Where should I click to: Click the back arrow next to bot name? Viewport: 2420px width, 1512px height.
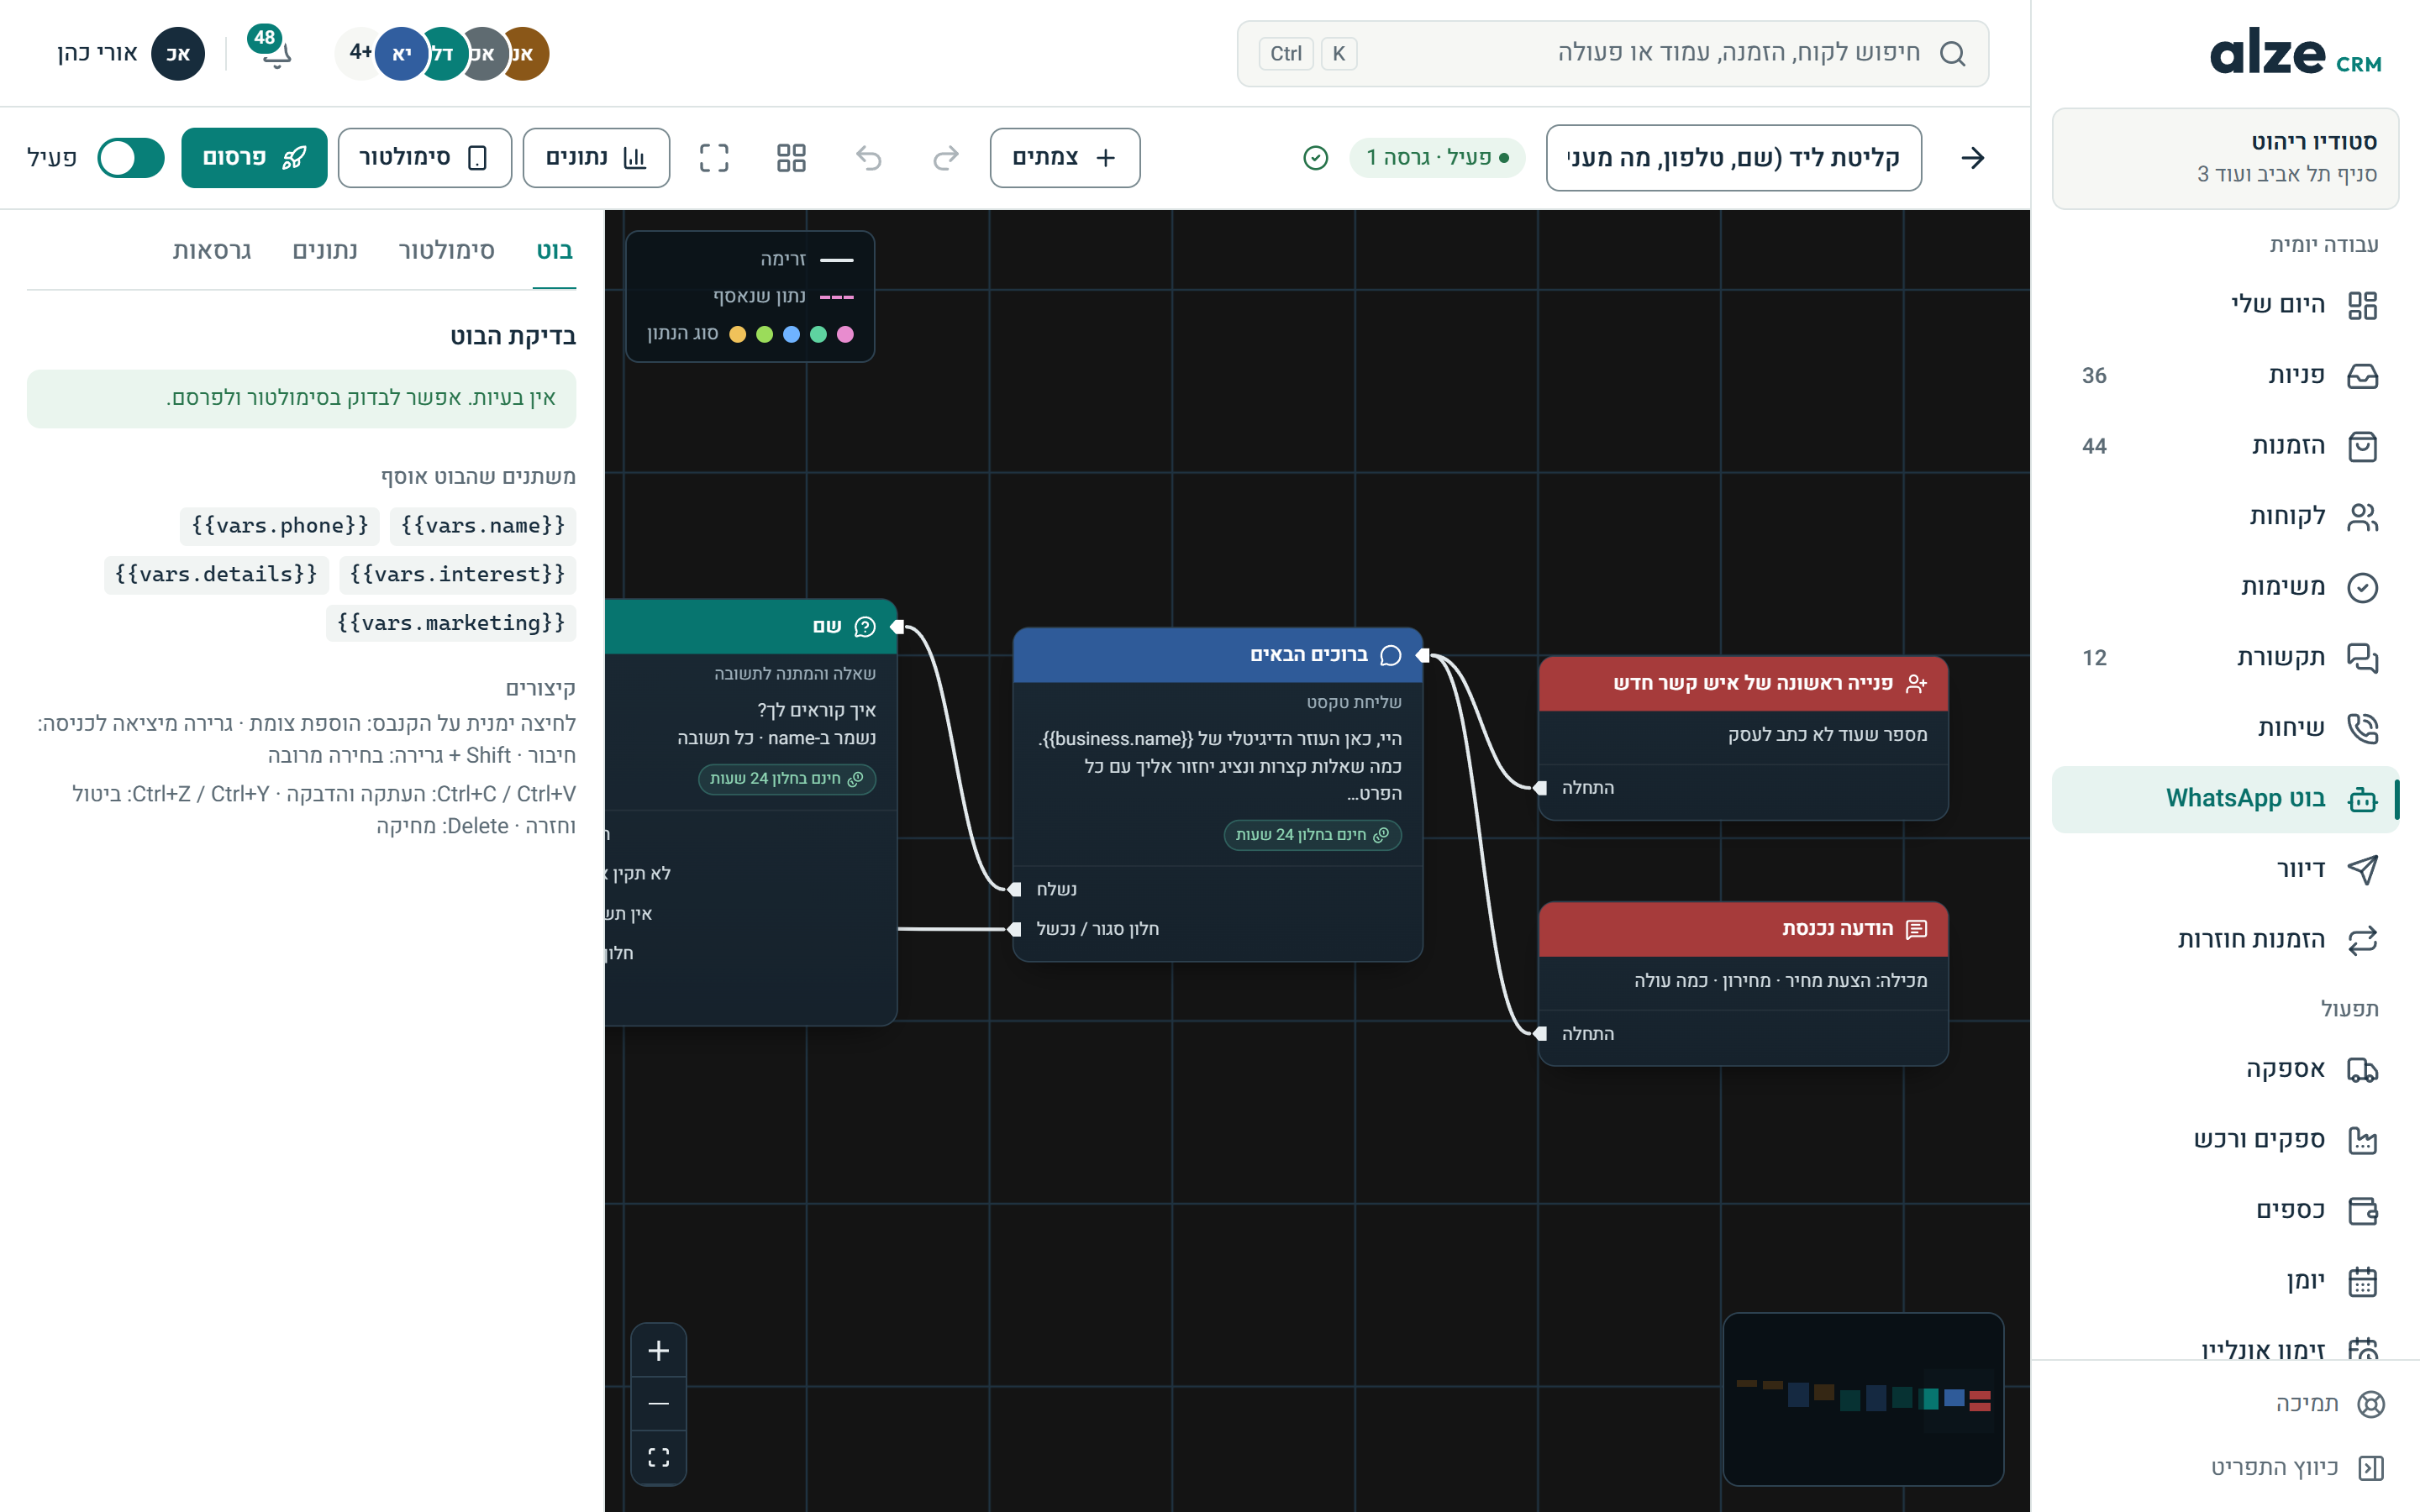(1972, 158)
